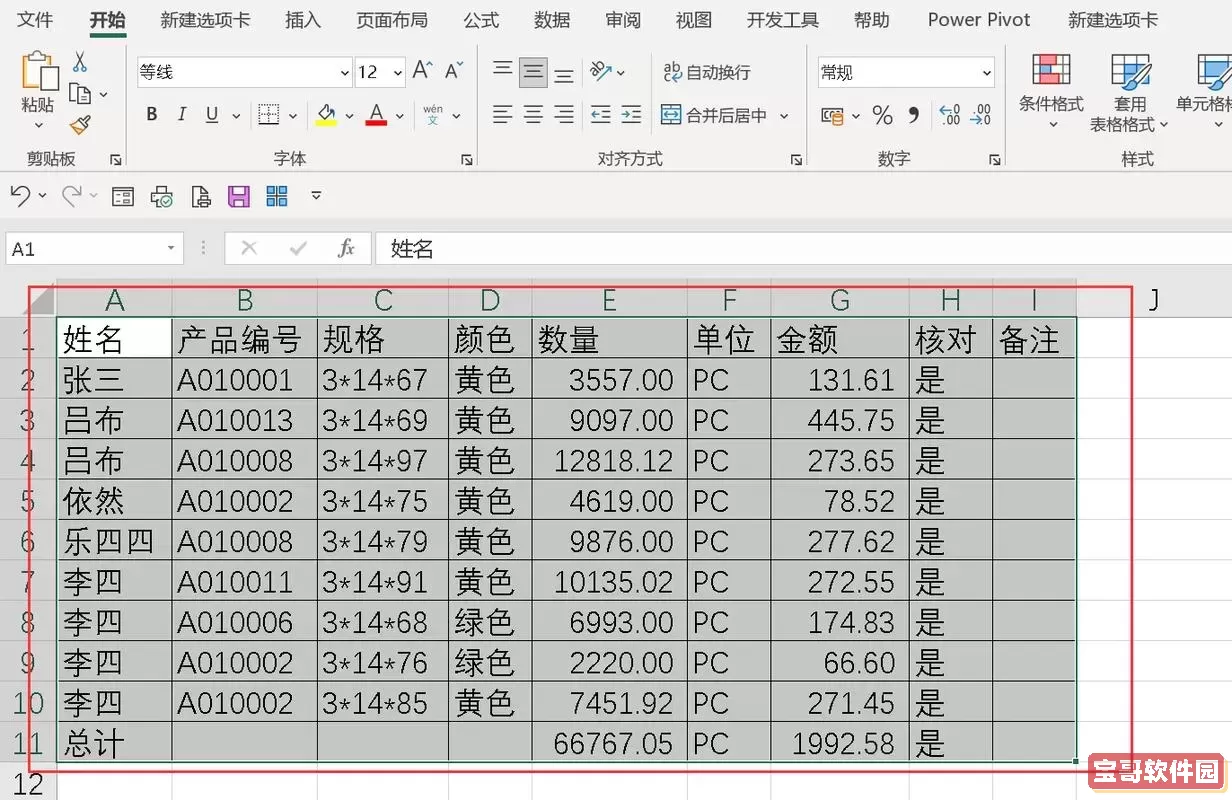
Task: Align text right
Action: [x=564, y=115]
